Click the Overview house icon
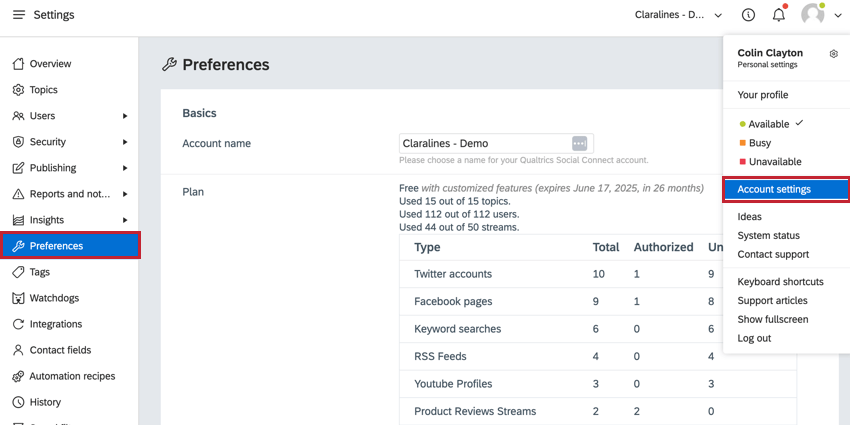Screen dimensions: 850x425 click(18, 64)
